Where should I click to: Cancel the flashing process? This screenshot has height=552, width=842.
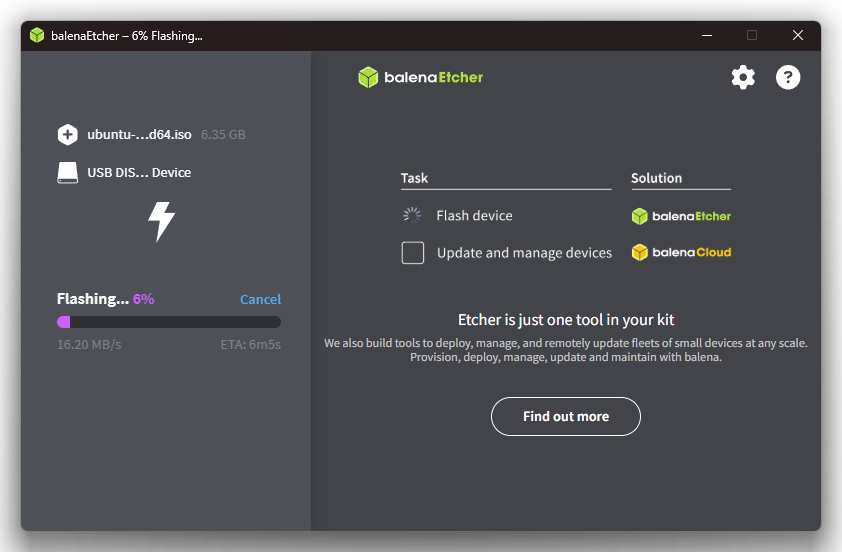[x=260, y=299]
